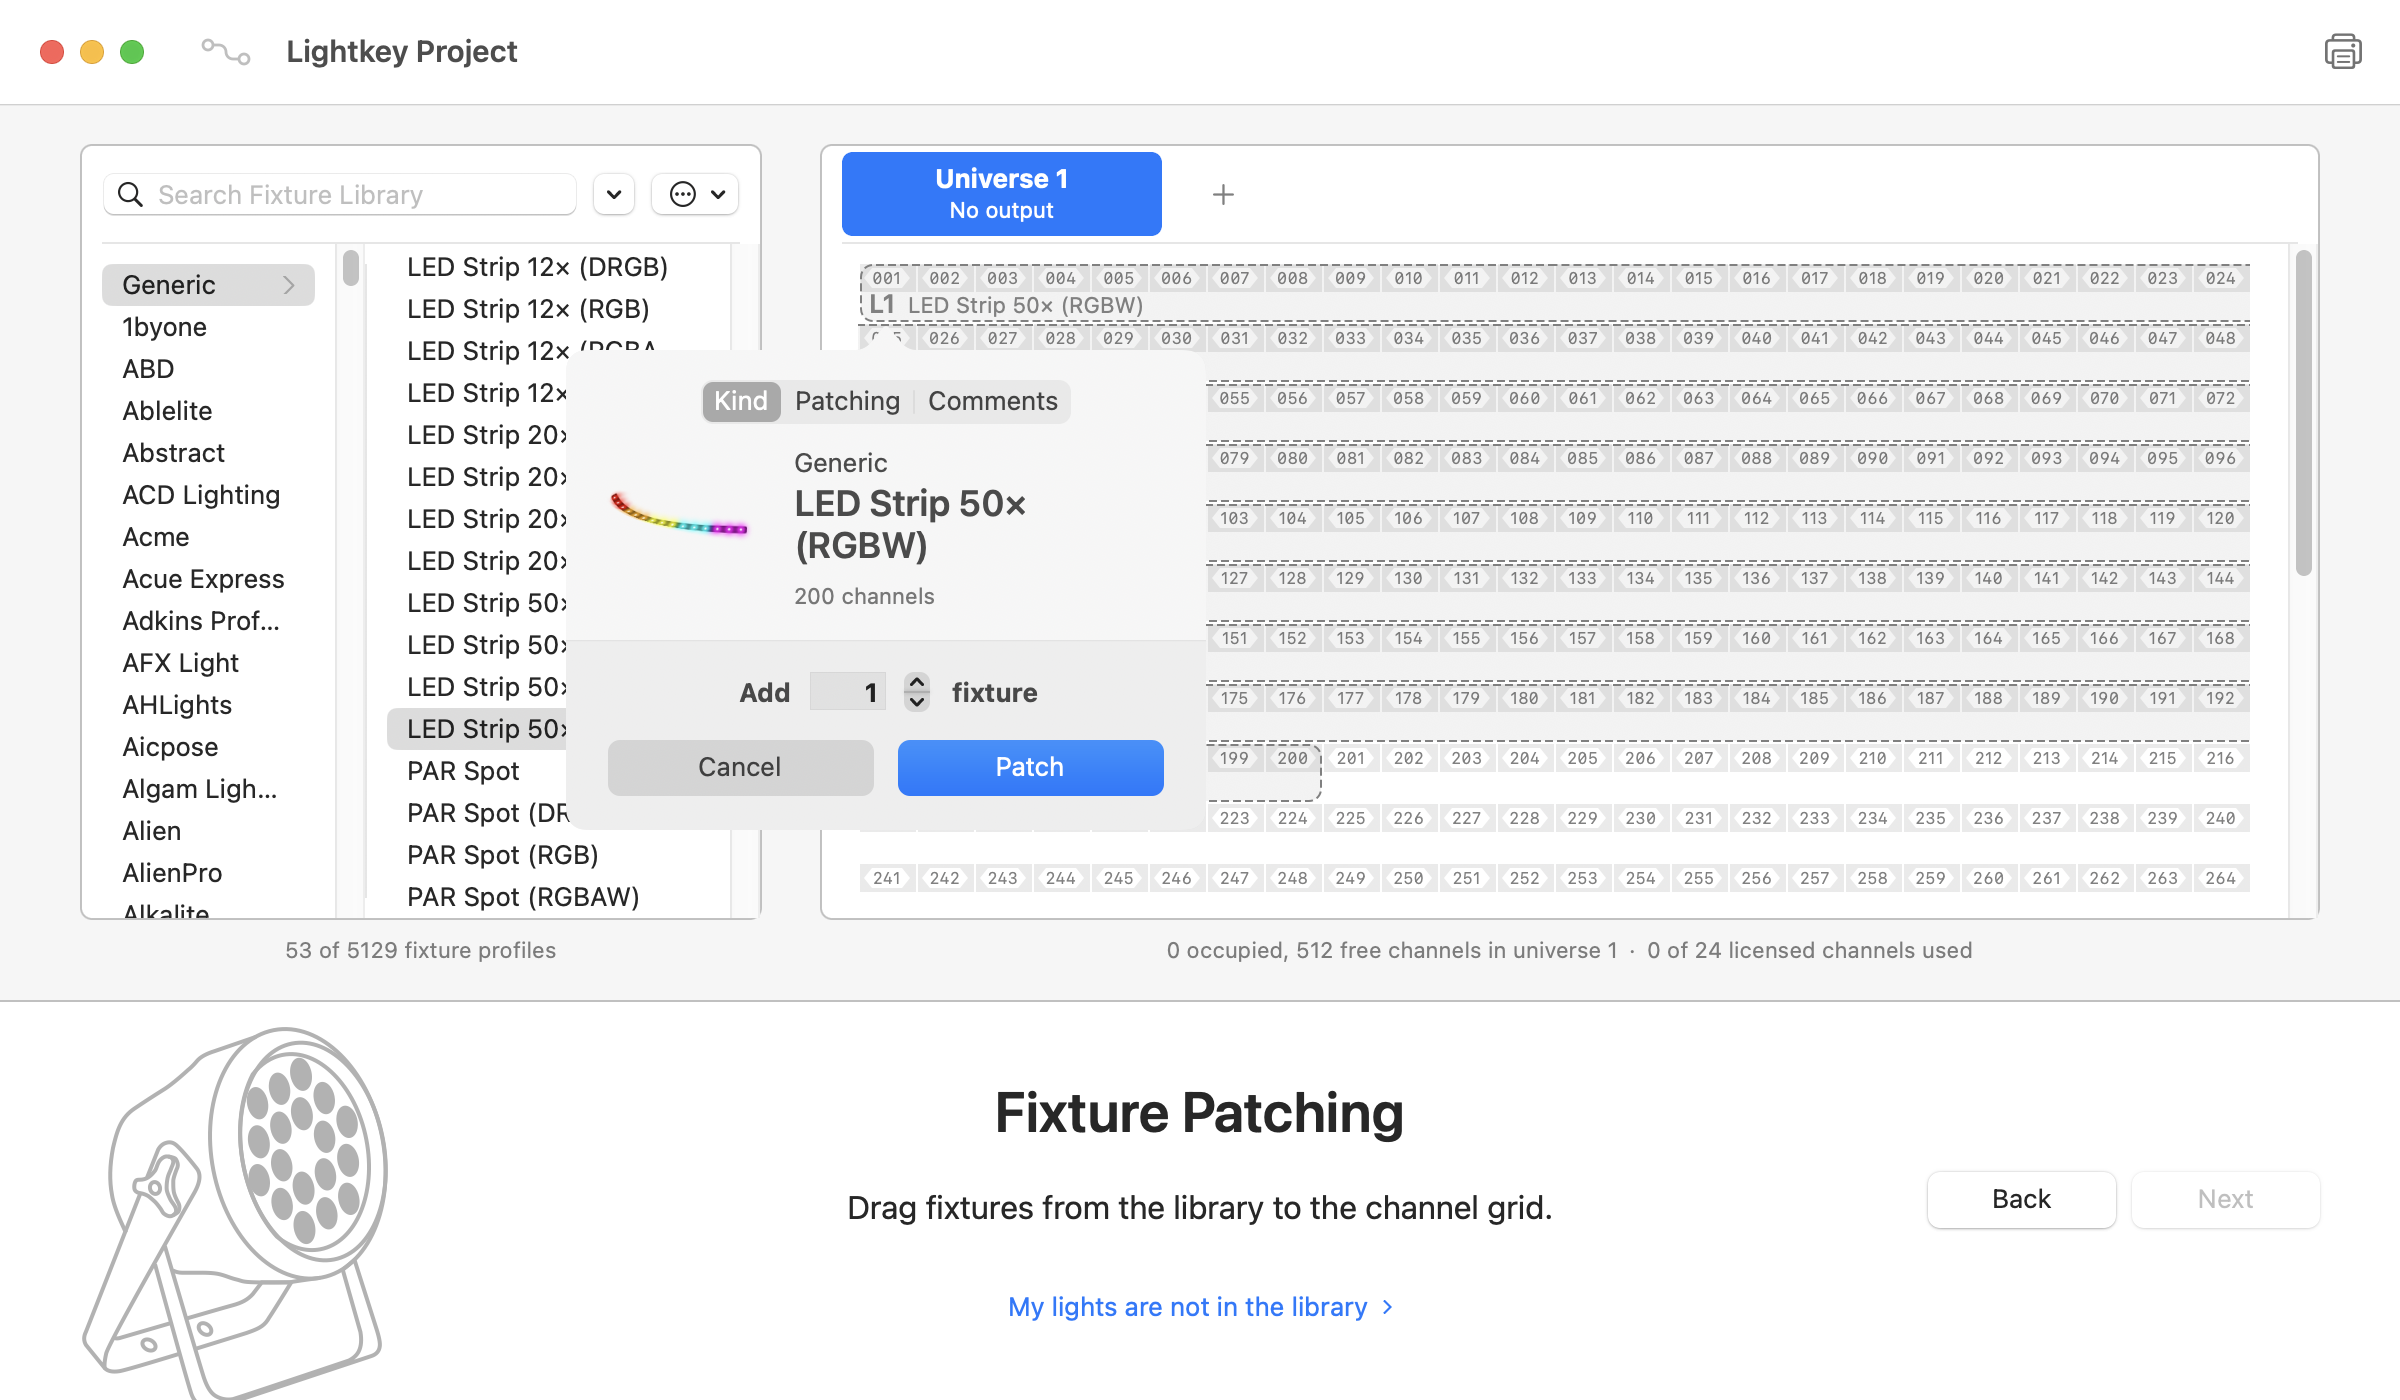Select the Kind tab
This screenshot has height=1400, width=2400.
(x=741, y=401)
